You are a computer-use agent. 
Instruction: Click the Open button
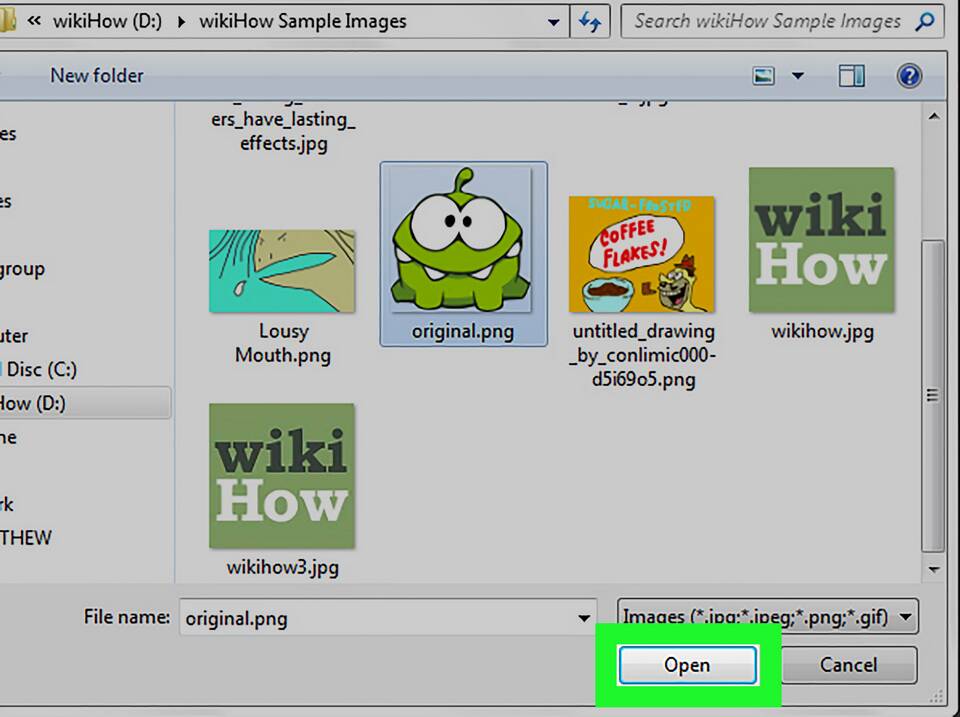pos(686,665)
